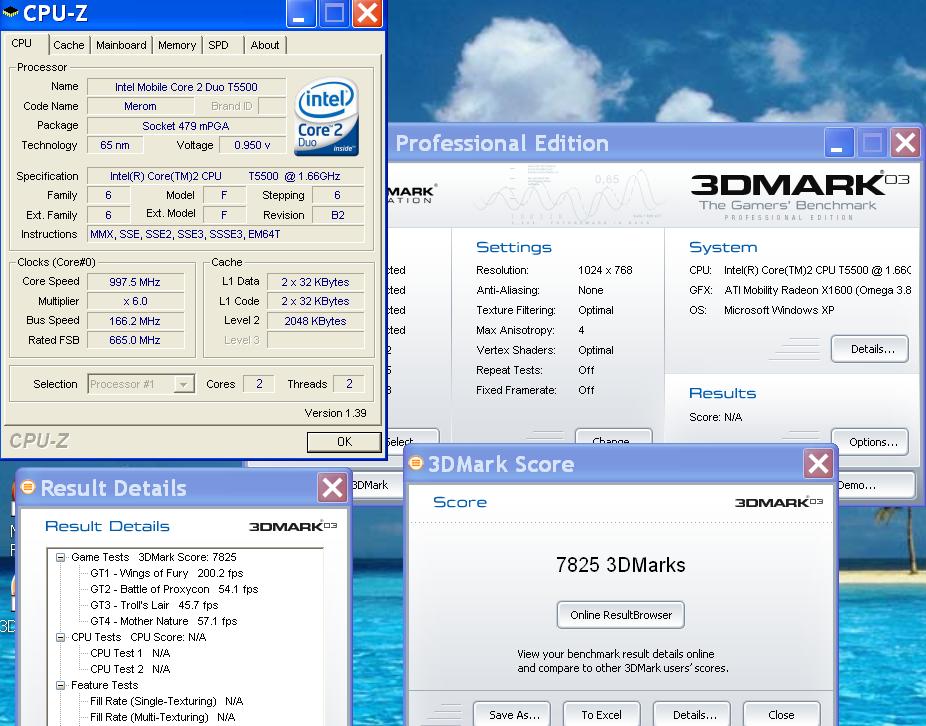The width and height of the screenshot is (926, 726).
Task: Switch to the Cache tab in CPU-Z
Action: tap(69, 45)
